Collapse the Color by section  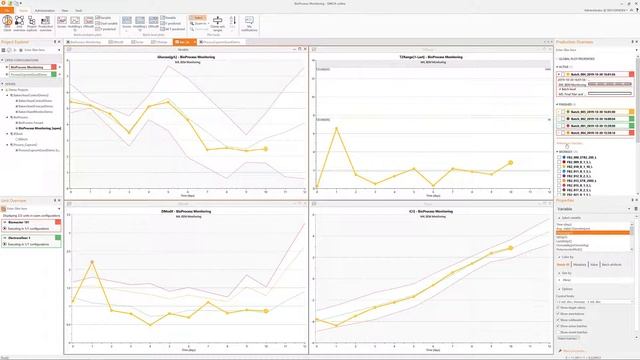pos(559,257)
